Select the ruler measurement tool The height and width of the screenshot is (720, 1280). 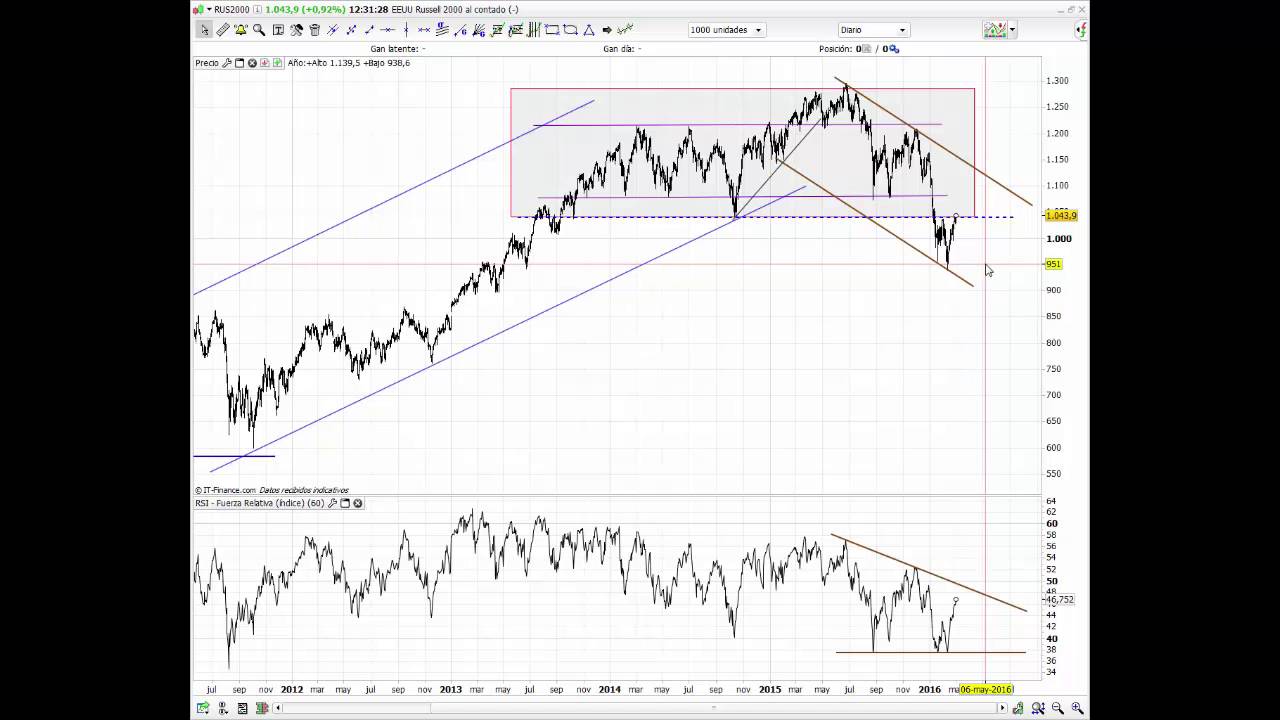223,30
